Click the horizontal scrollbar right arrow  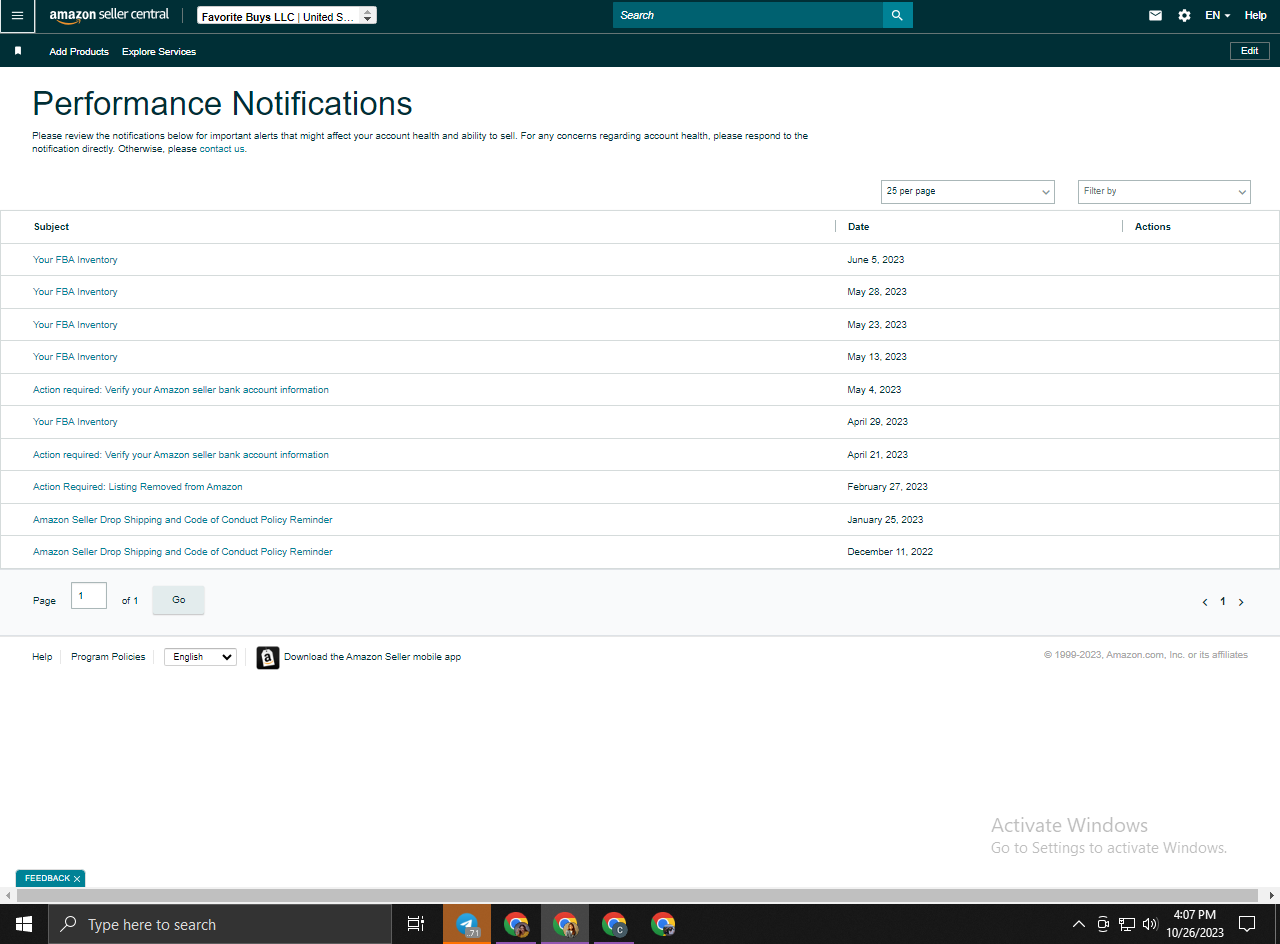[1271, 895]
